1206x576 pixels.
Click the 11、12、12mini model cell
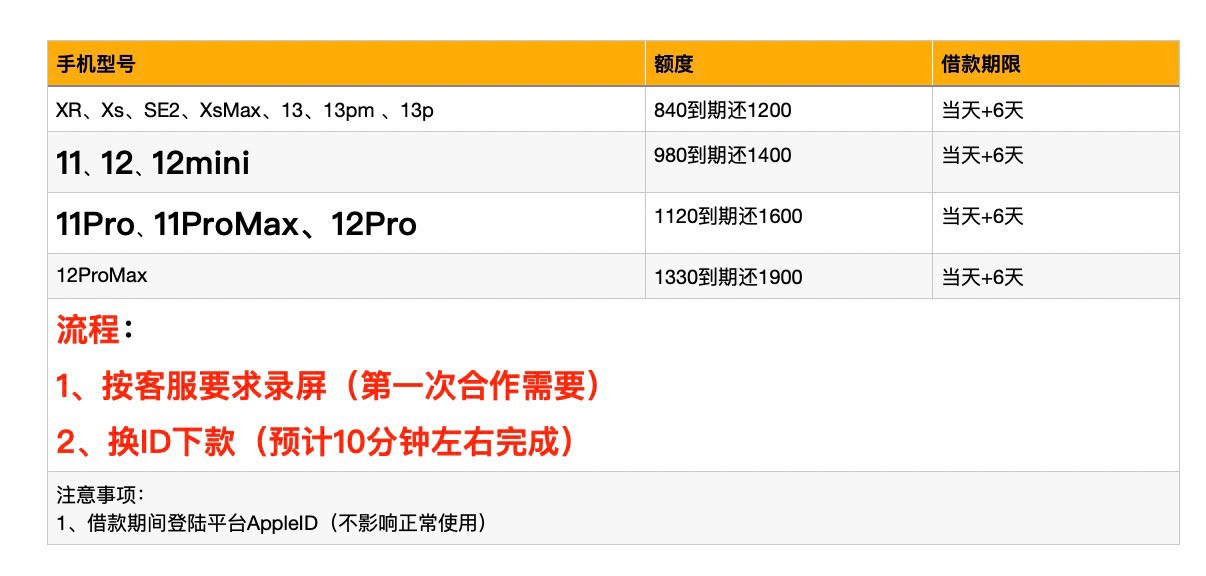click(153, 163)
